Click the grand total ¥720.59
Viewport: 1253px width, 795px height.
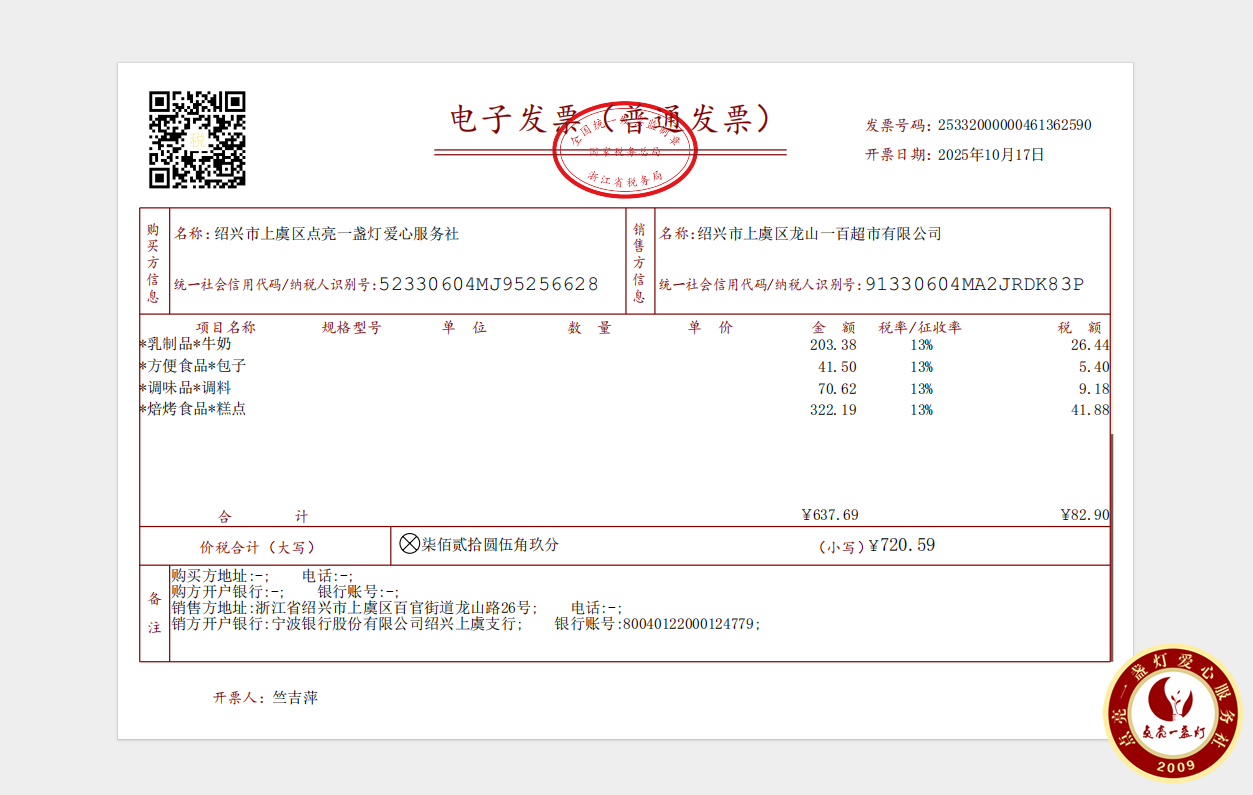tap(902, 545)
